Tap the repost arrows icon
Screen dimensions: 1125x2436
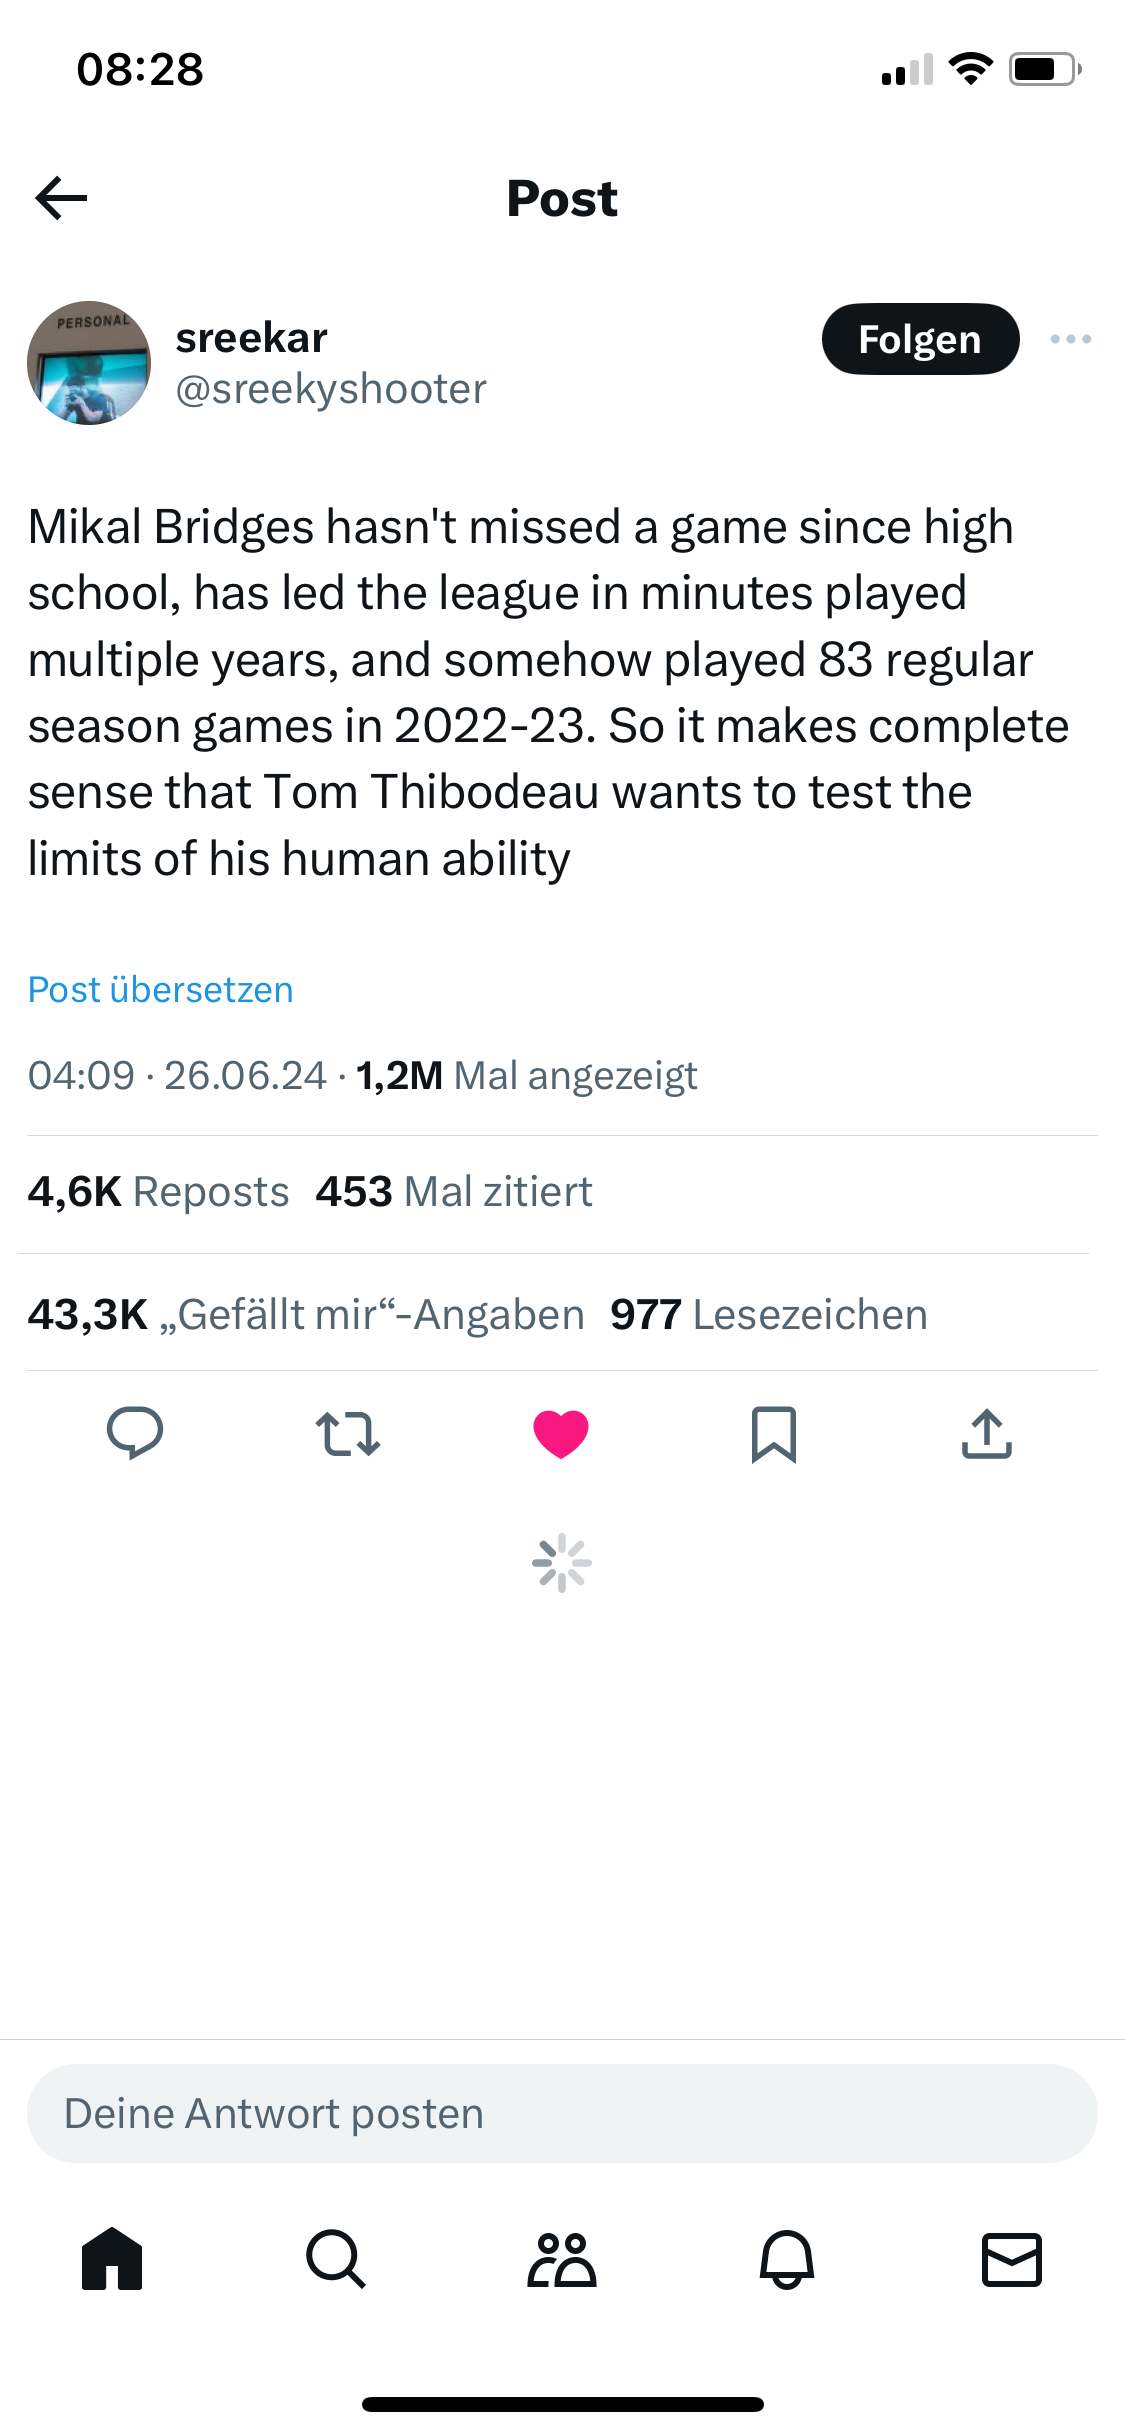[347, 1433]
